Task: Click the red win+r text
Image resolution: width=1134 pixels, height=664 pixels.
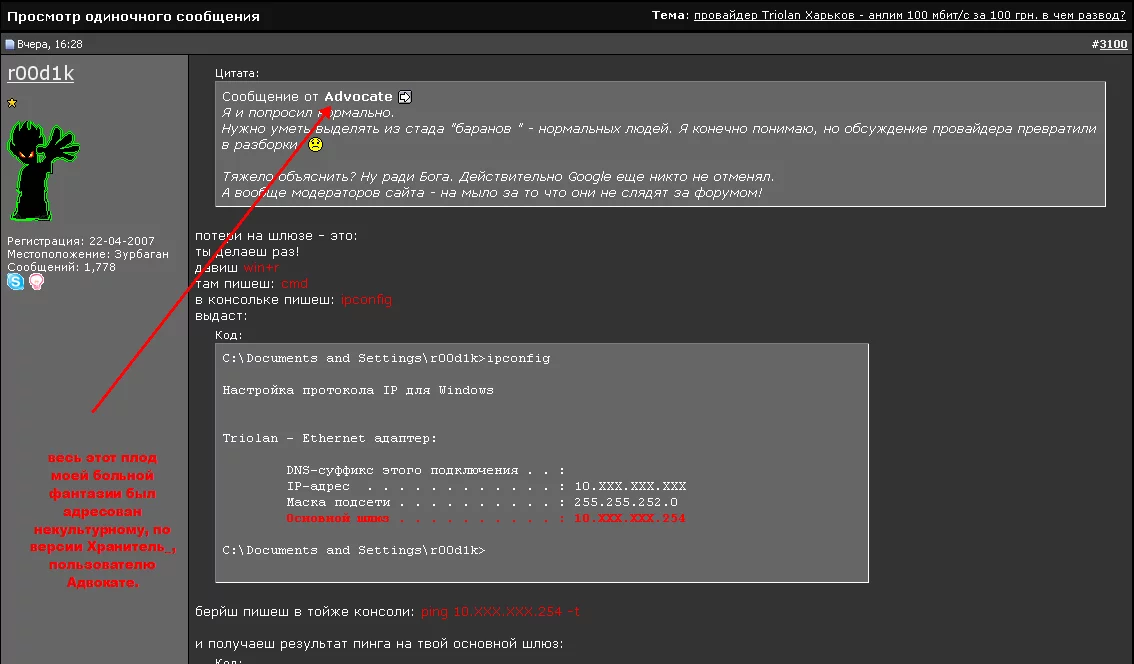Action: coord(261,268)
